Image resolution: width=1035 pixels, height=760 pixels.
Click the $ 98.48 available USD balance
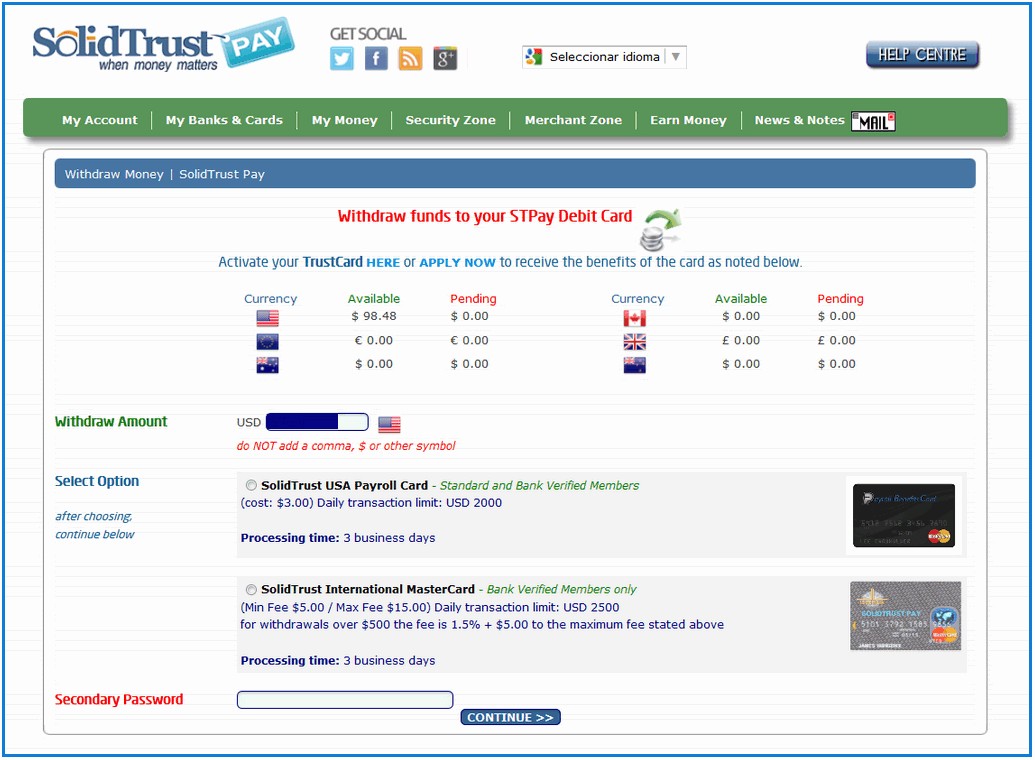[x=374, y=316]
